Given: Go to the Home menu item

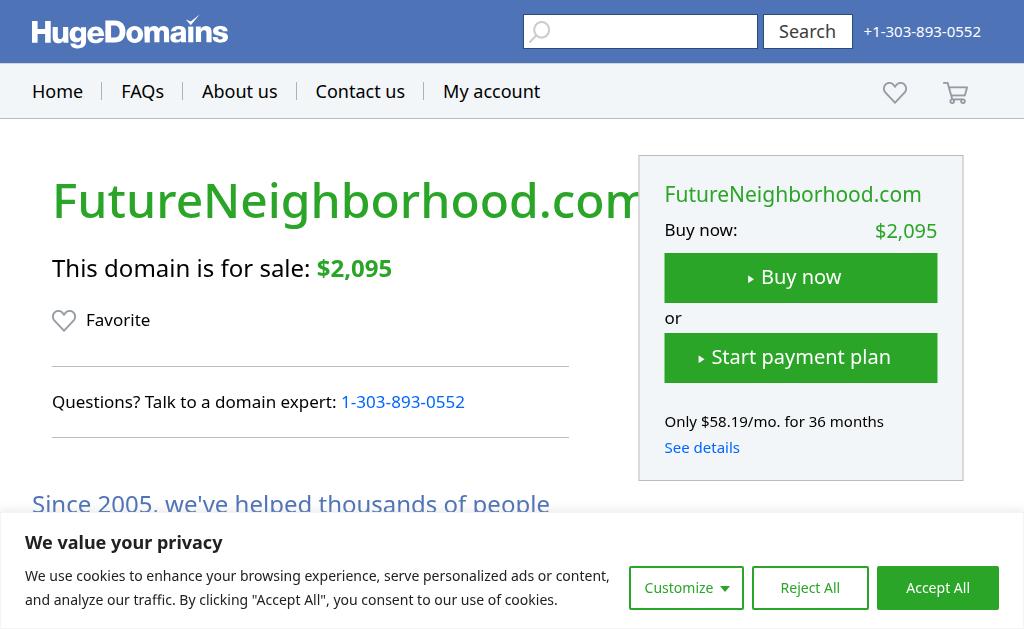Looking at the screenshot, I should (x=57, y=91).
